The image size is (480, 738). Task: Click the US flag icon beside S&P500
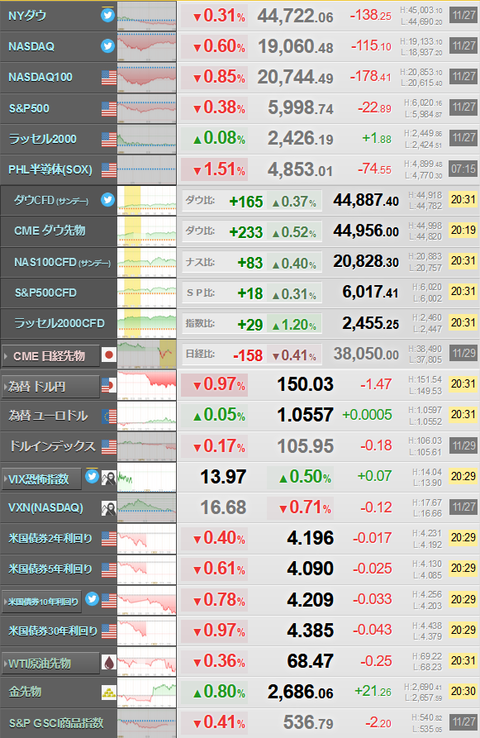click(109, 109)
